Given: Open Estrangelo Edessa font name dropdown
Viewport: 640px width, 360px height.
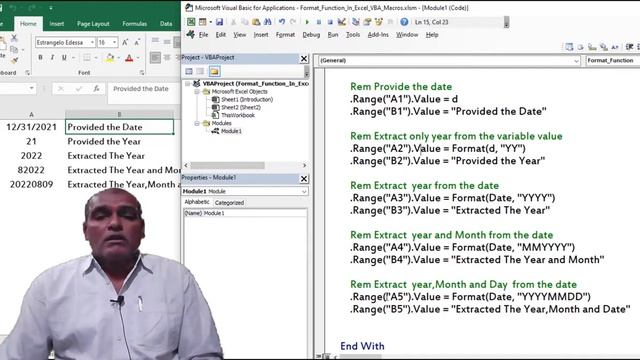Looking at the screenshot, I should point(92,42).
